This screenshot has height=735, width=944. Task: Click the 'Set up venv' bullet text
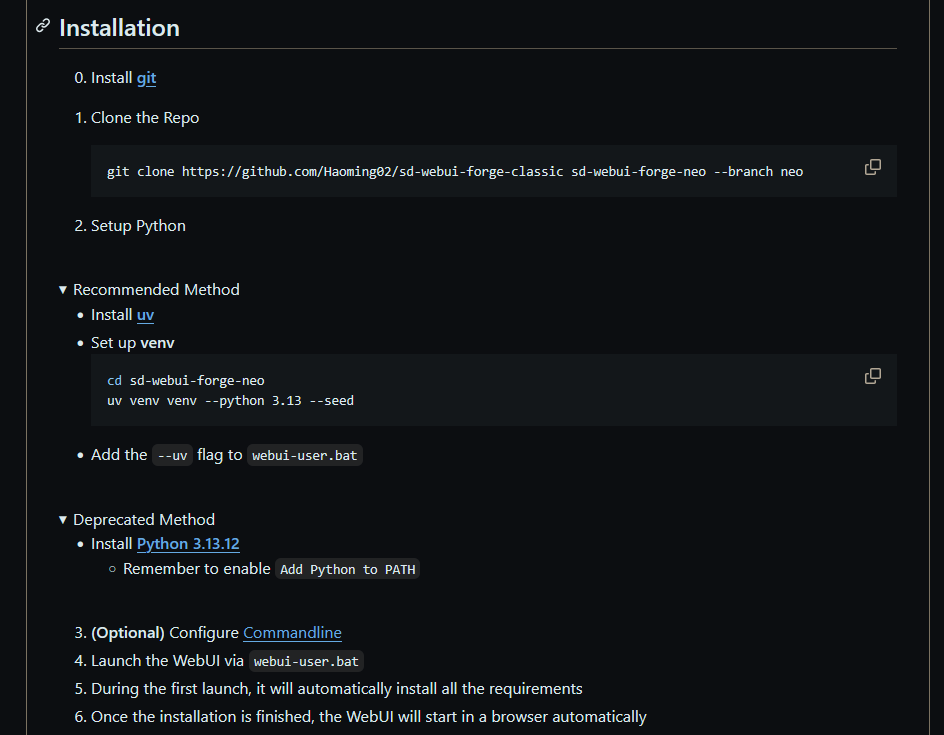(x=132, y=343)
